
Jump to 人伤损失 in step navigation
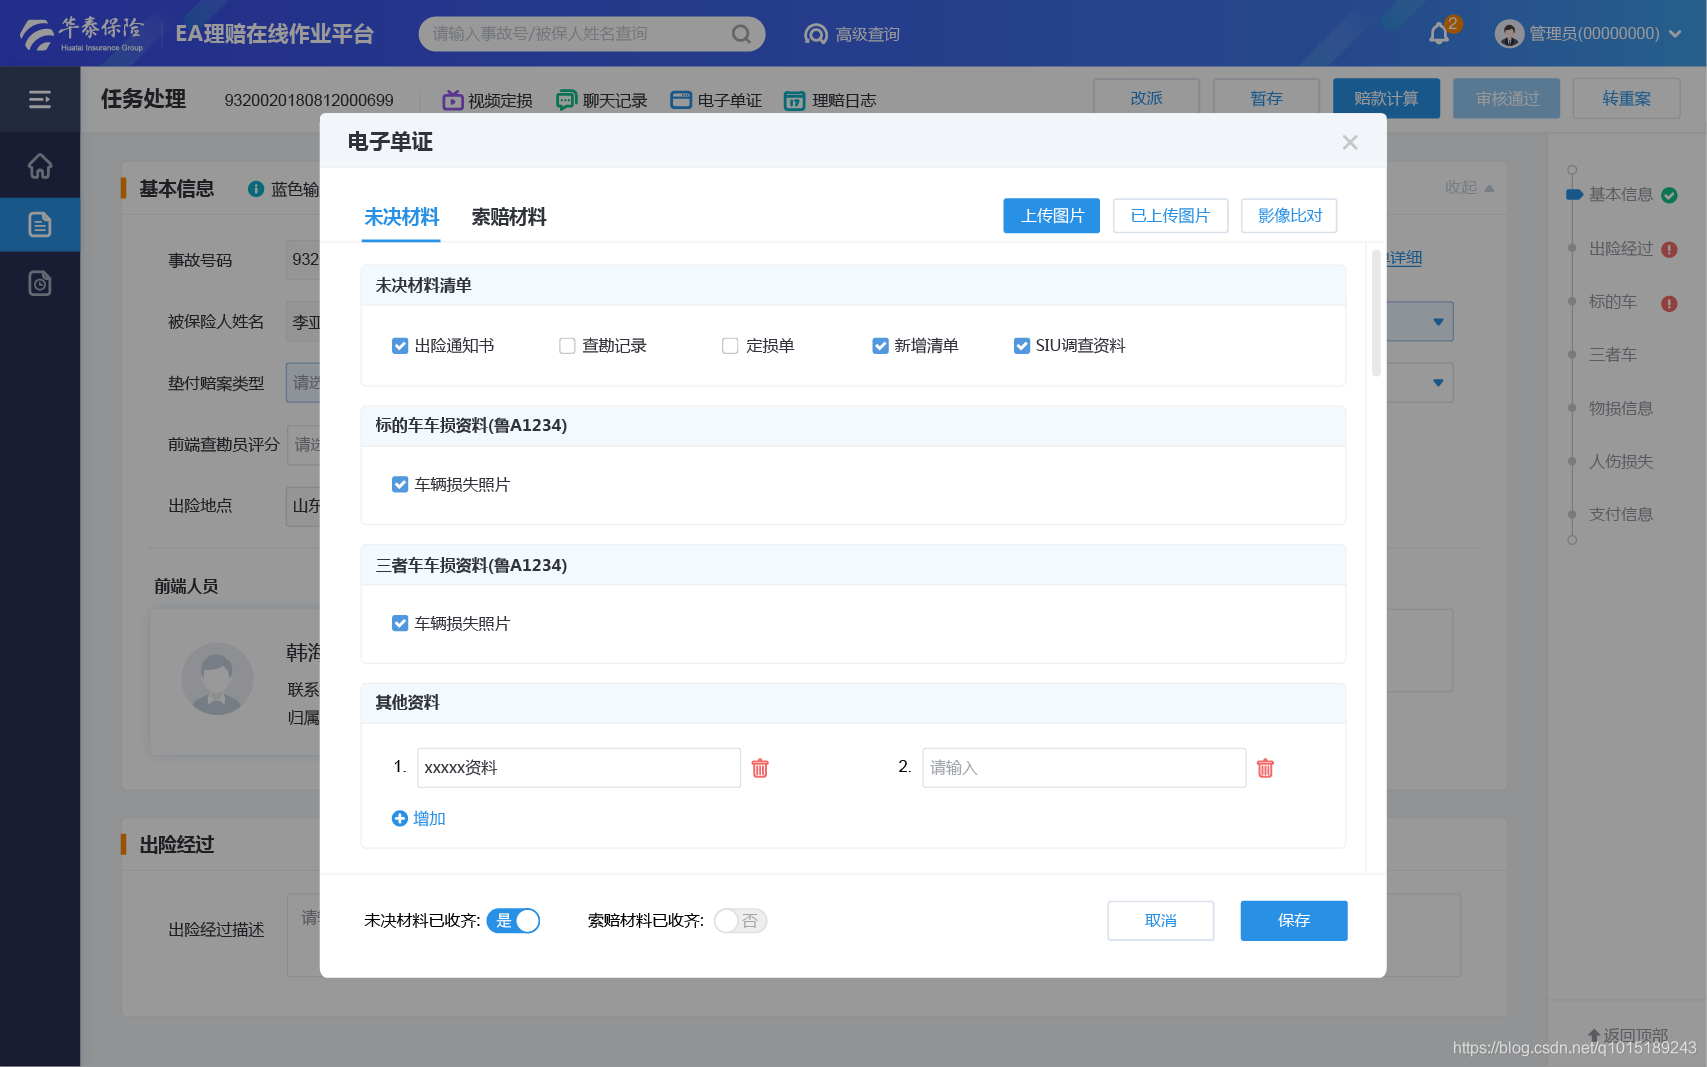click(1621, 462)
